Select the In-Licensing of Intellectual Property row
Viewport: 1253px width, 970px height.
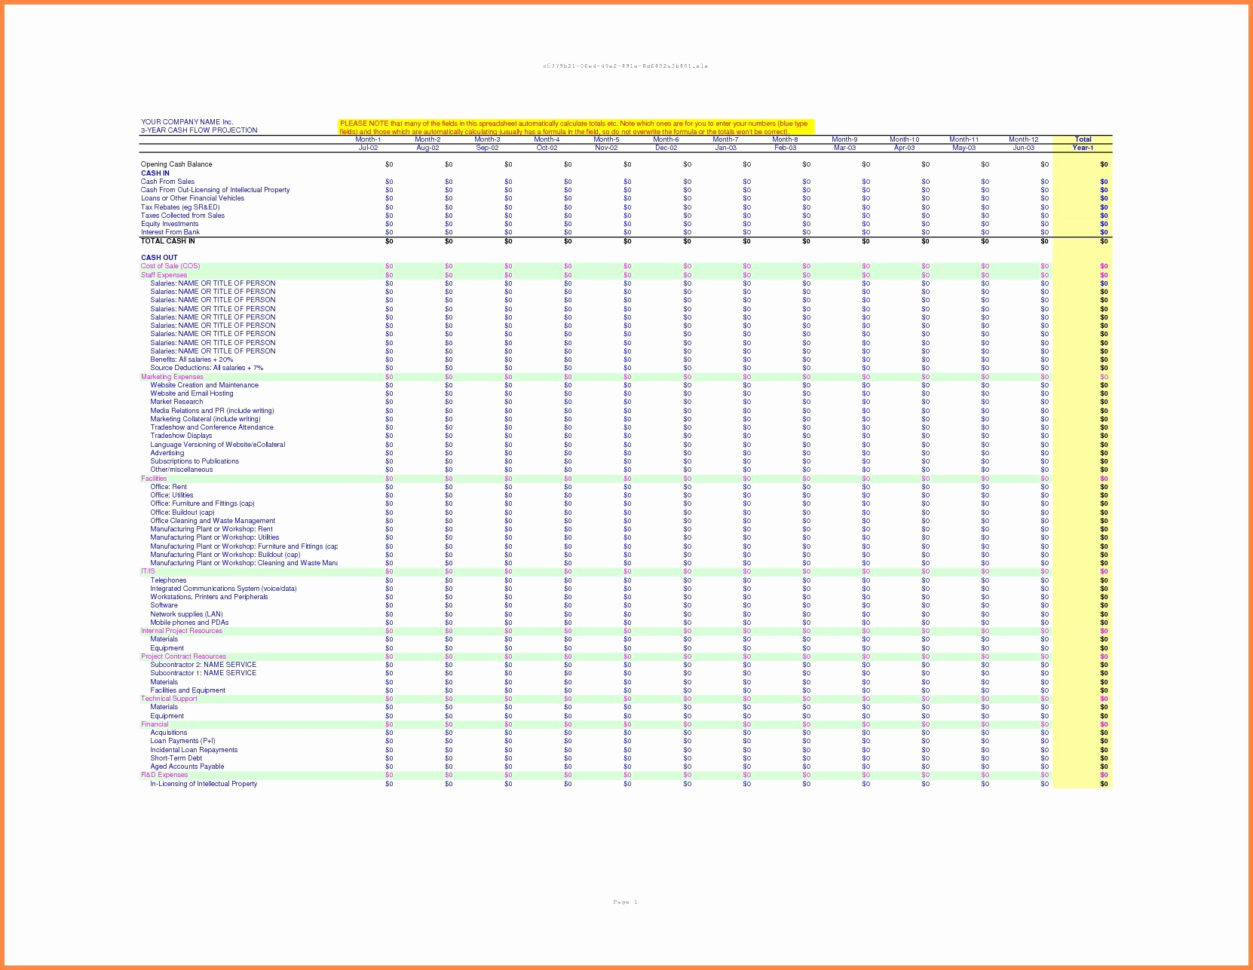204,784
